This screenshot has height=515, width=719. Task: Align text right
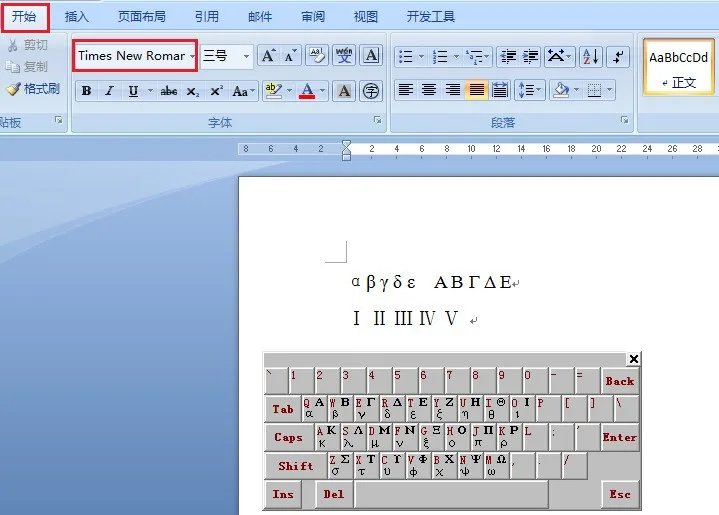(453, 89)
